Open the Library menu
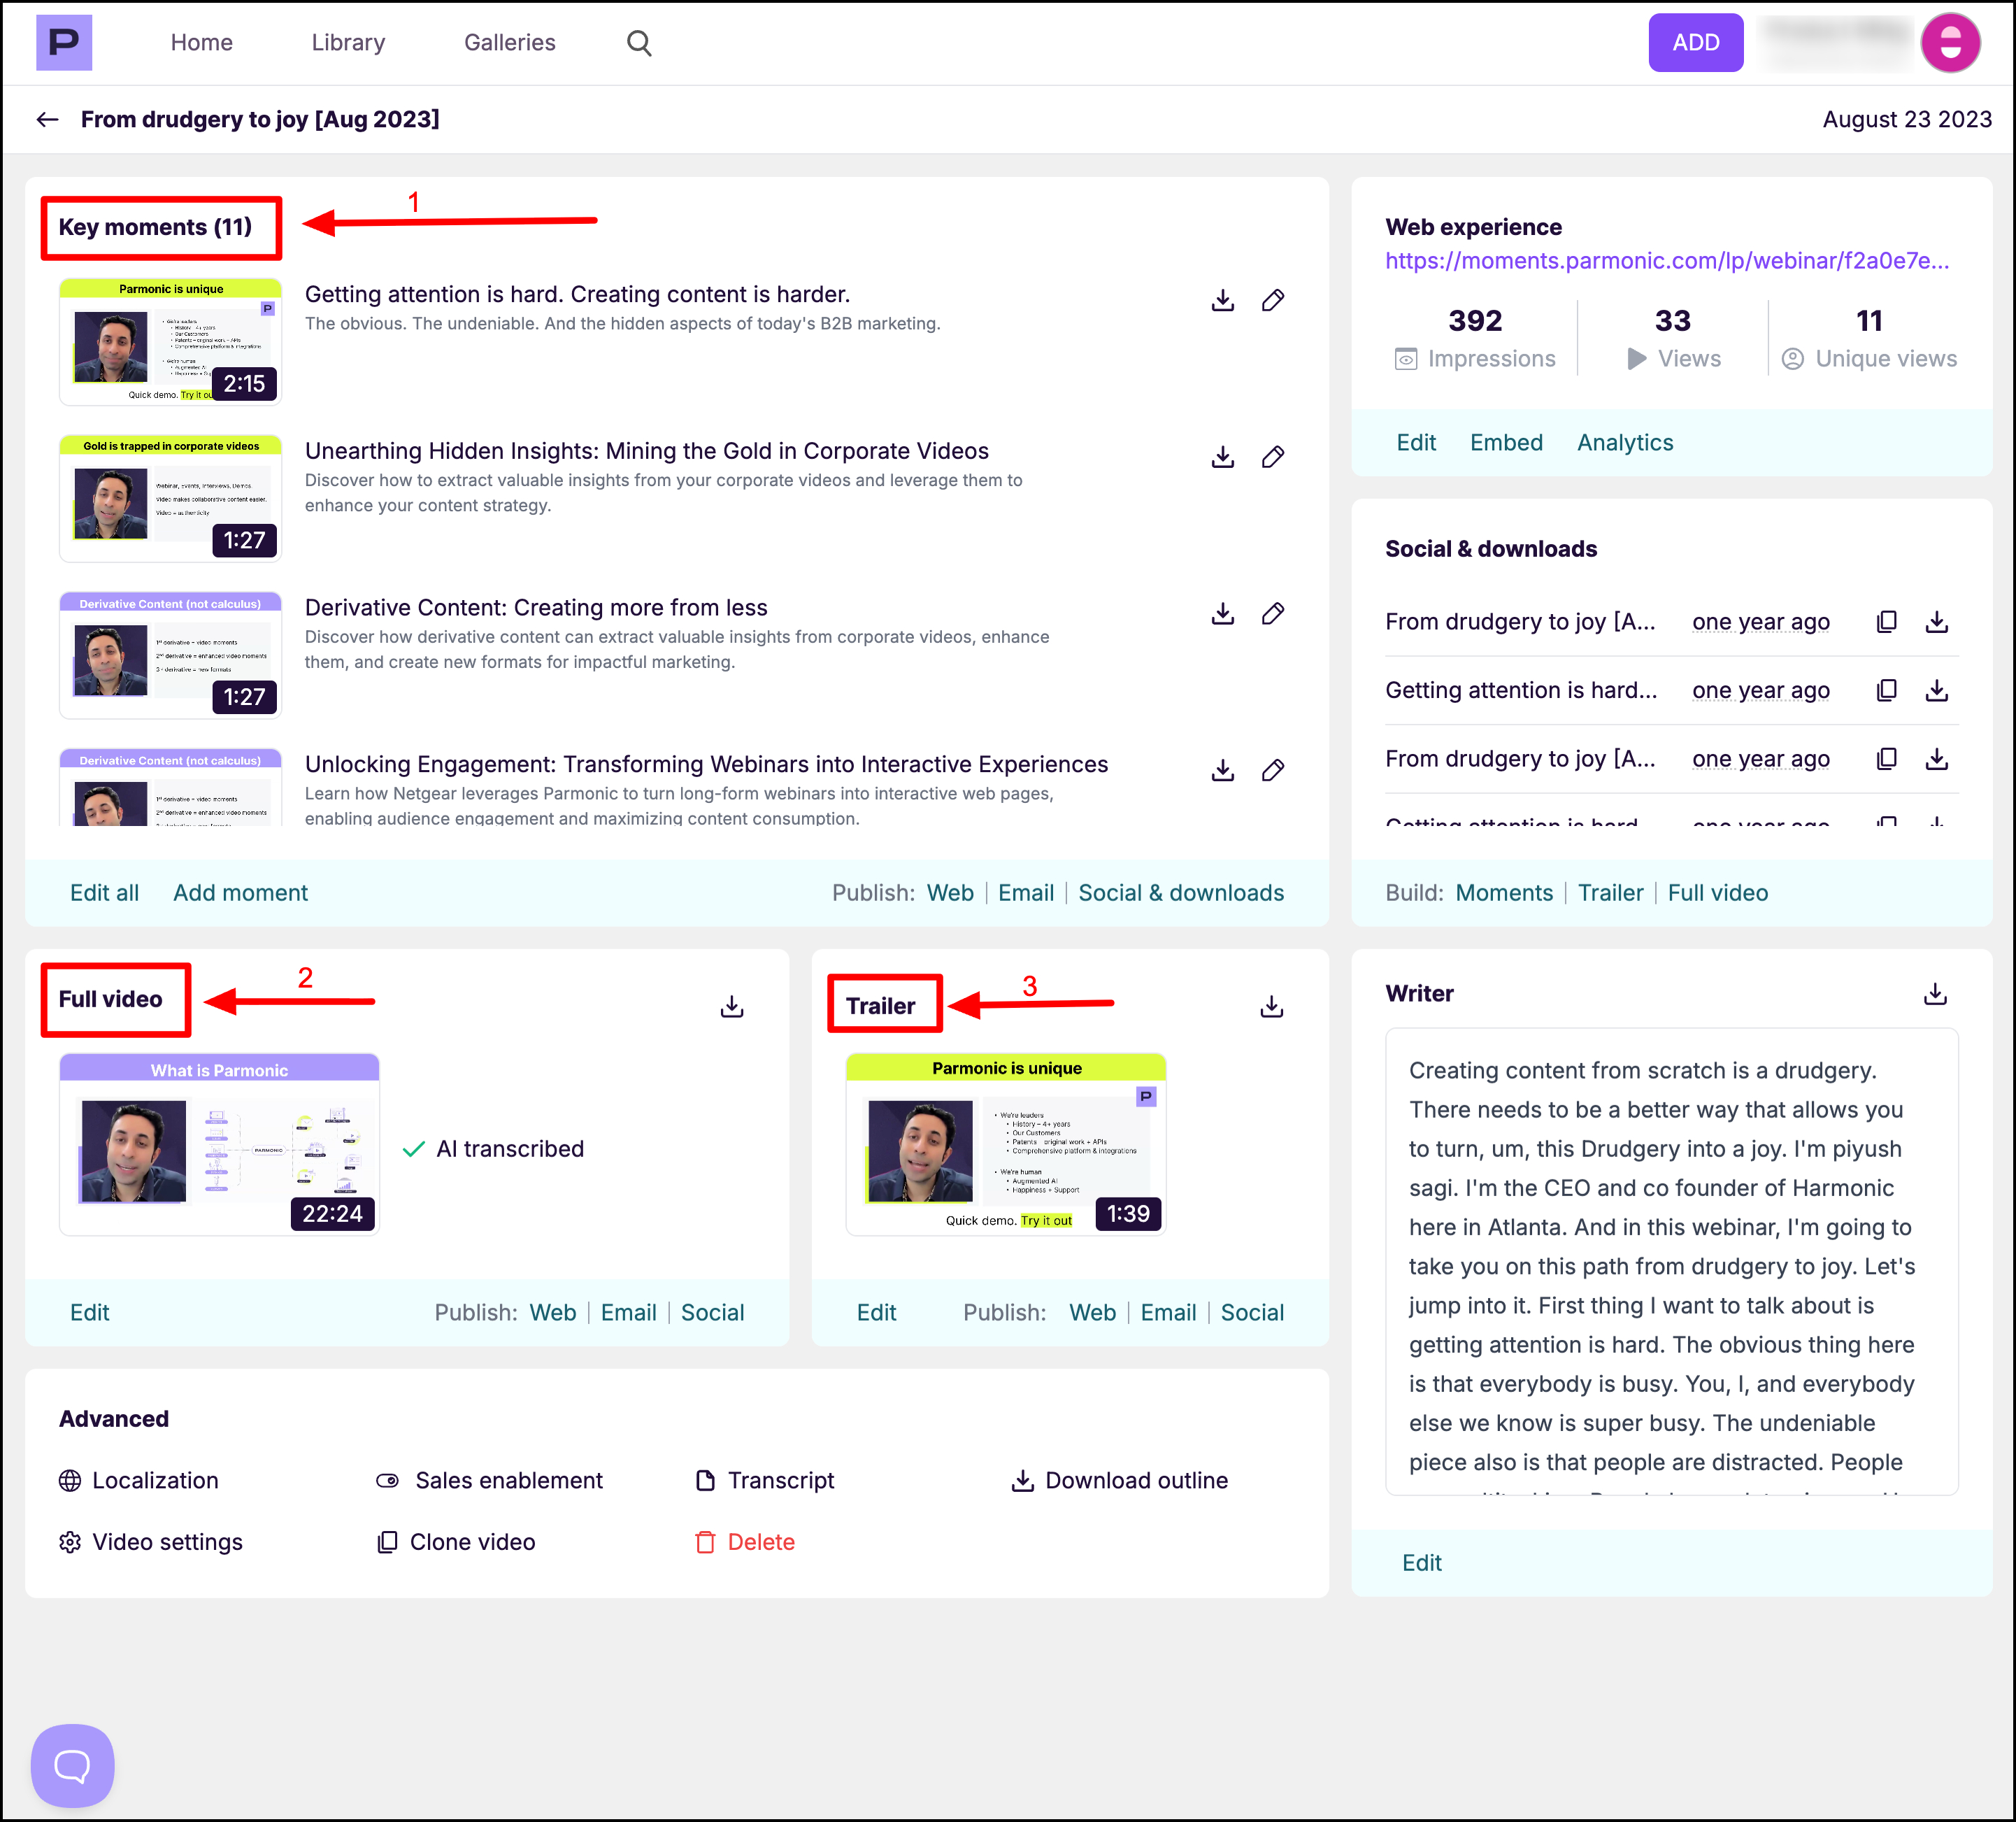 (348, 43)
